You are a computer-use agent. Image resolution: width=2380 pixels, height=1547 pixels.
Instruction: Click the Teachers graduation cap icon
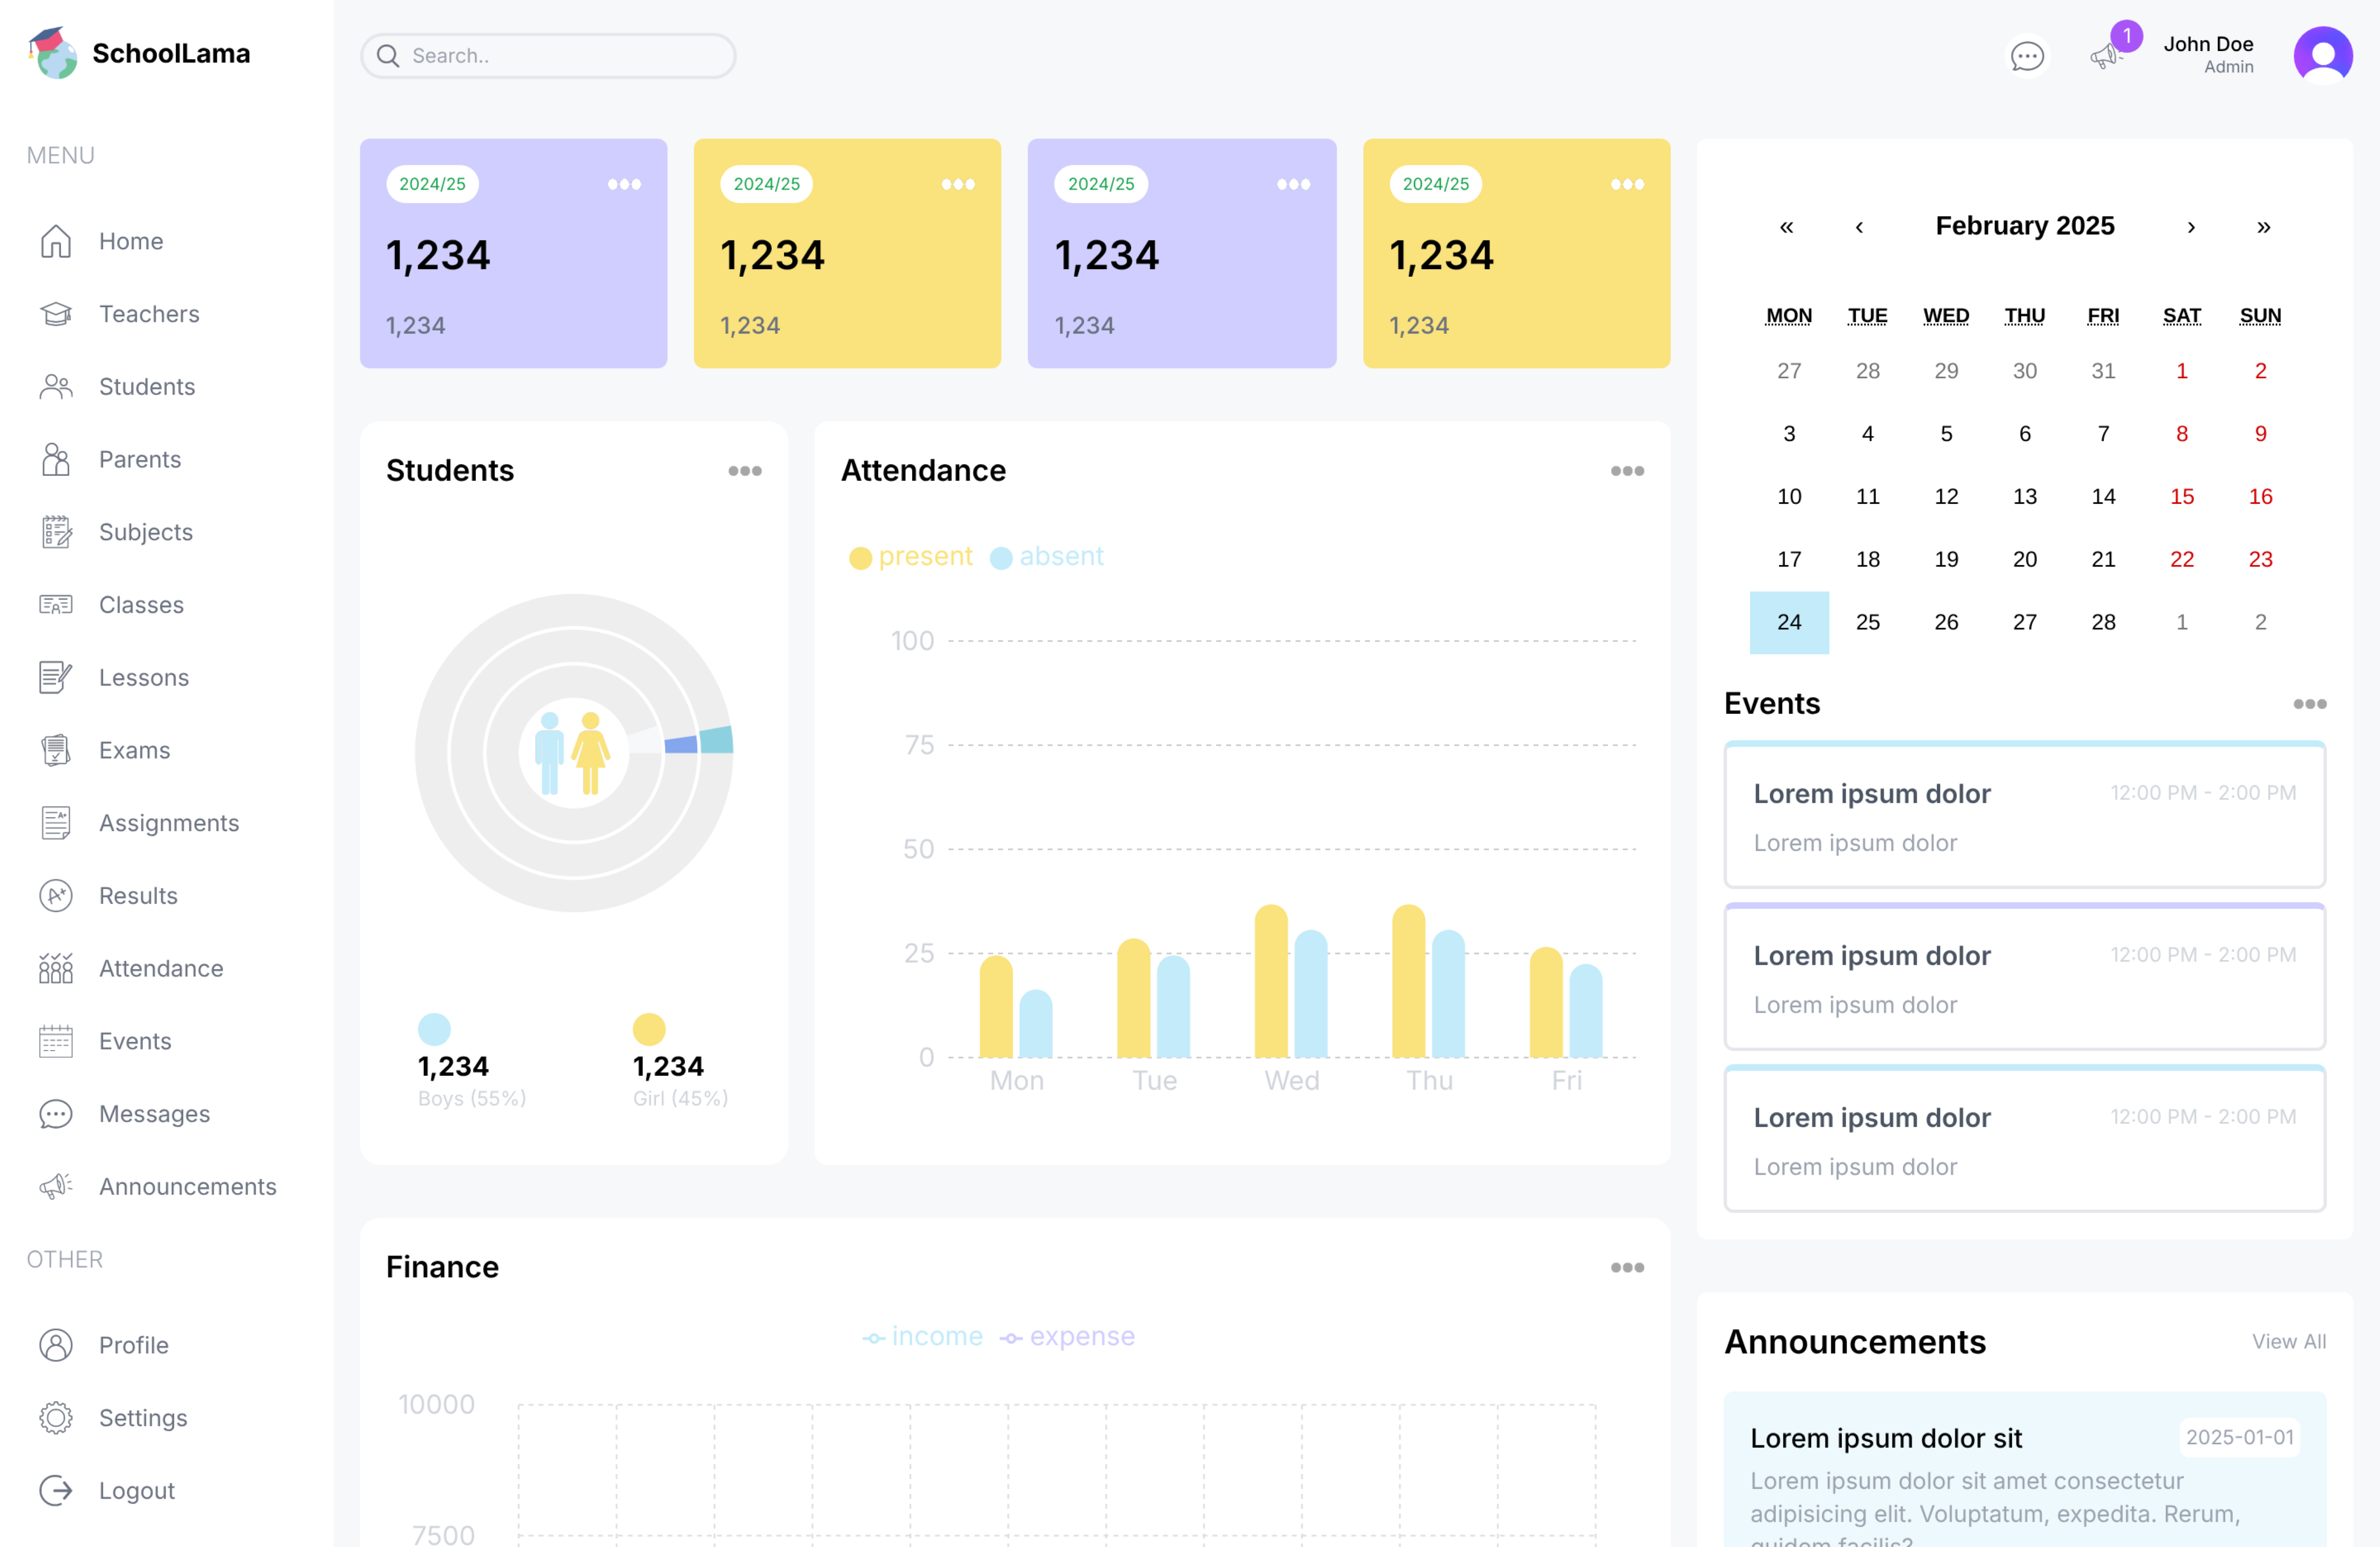pyautogui.click(x=56, y=314)
